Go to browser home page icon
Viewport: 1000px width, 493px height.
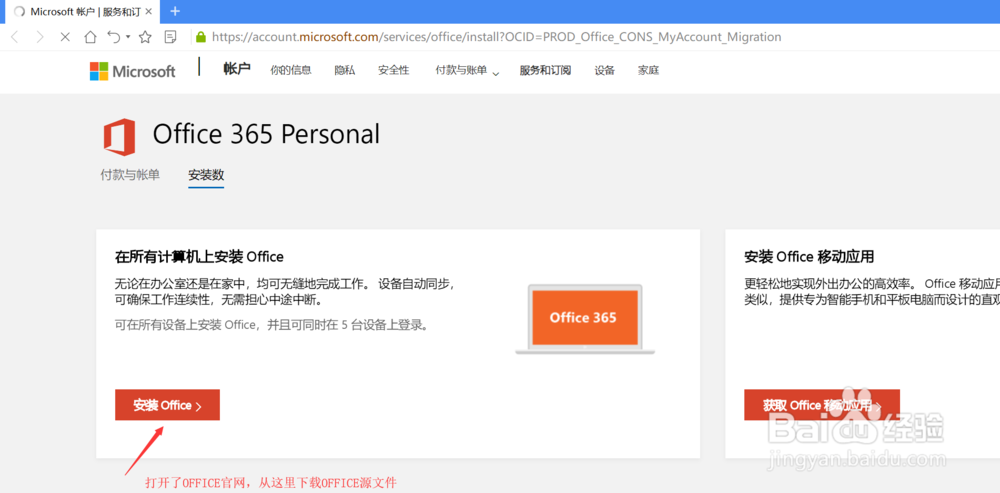(x=90, y=37)
